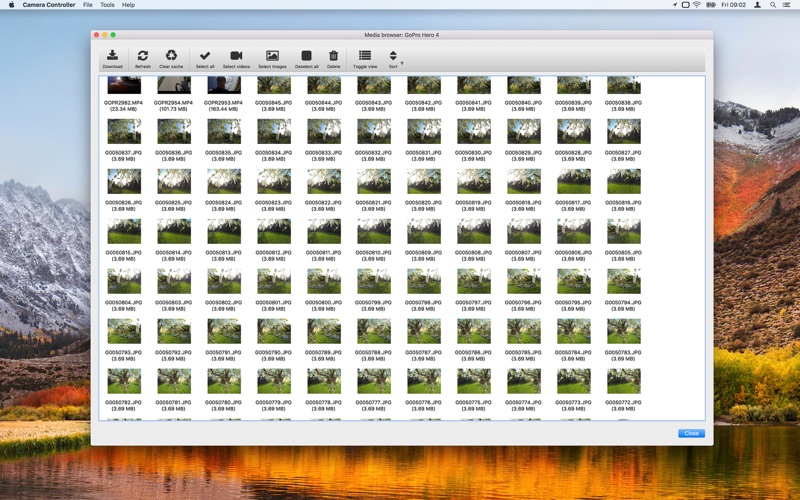Click the blue Close button
The width and height of the screenshot is (800, 500).
pos(690,433)
